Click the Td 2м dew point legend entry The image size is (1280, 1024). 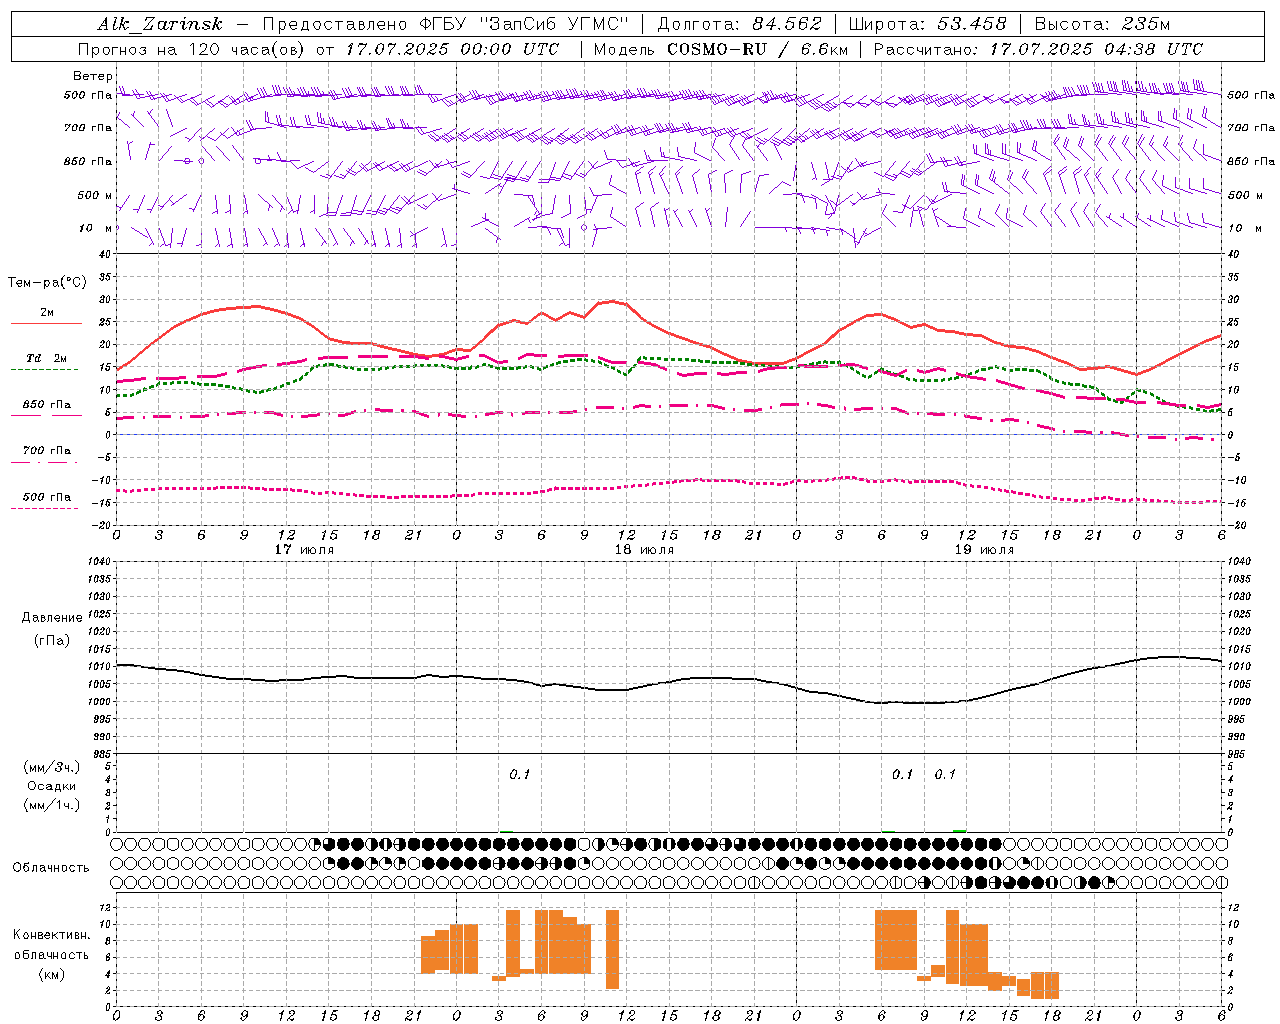pos(47,358)
